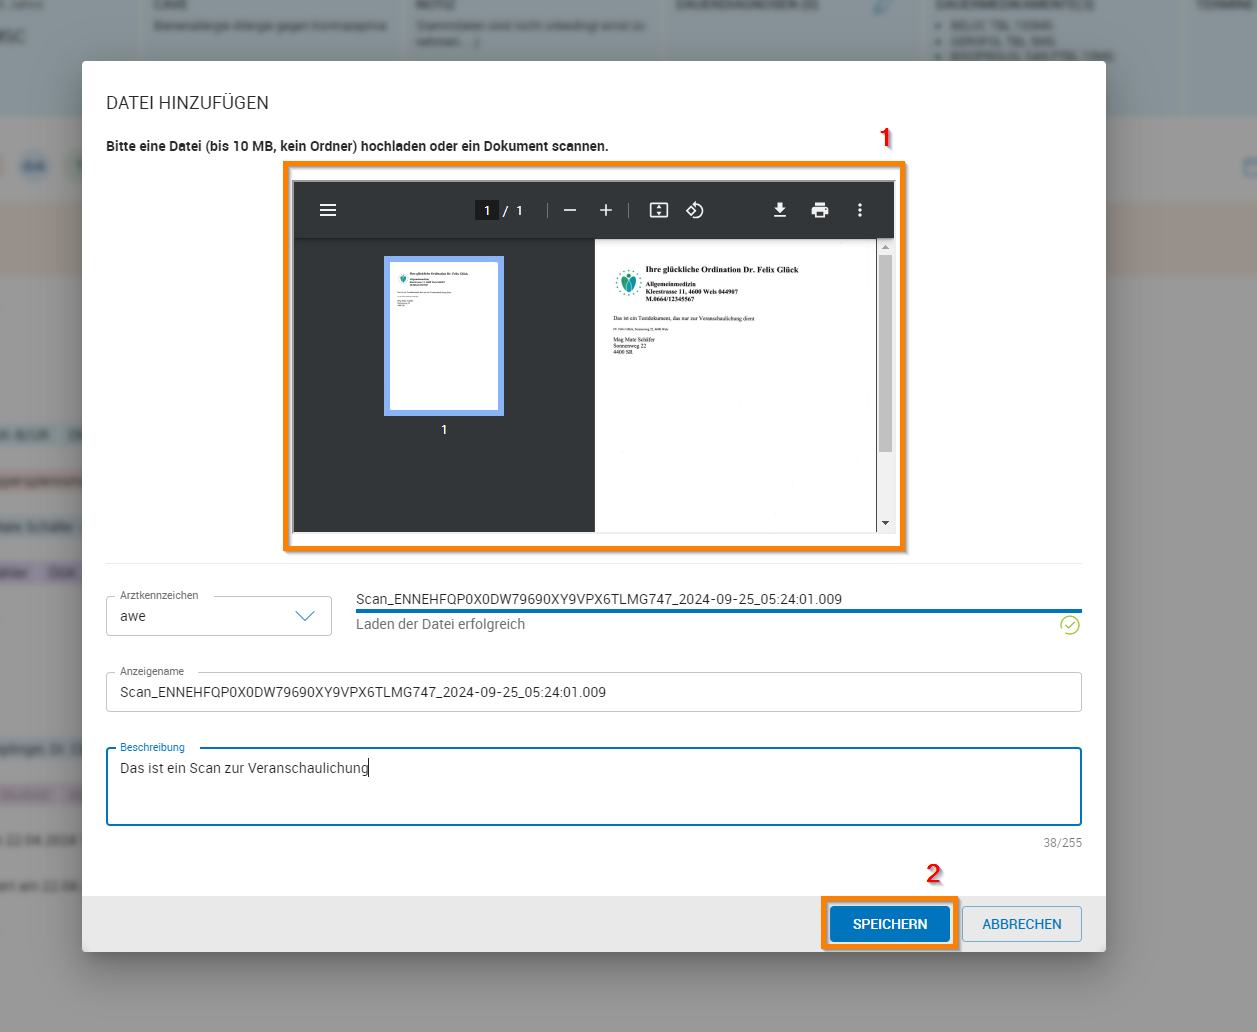Viewport: 1257px width, 1032px height.
Task: Cancel the upload via ABBRECHEN
Action: (1021, 923)
